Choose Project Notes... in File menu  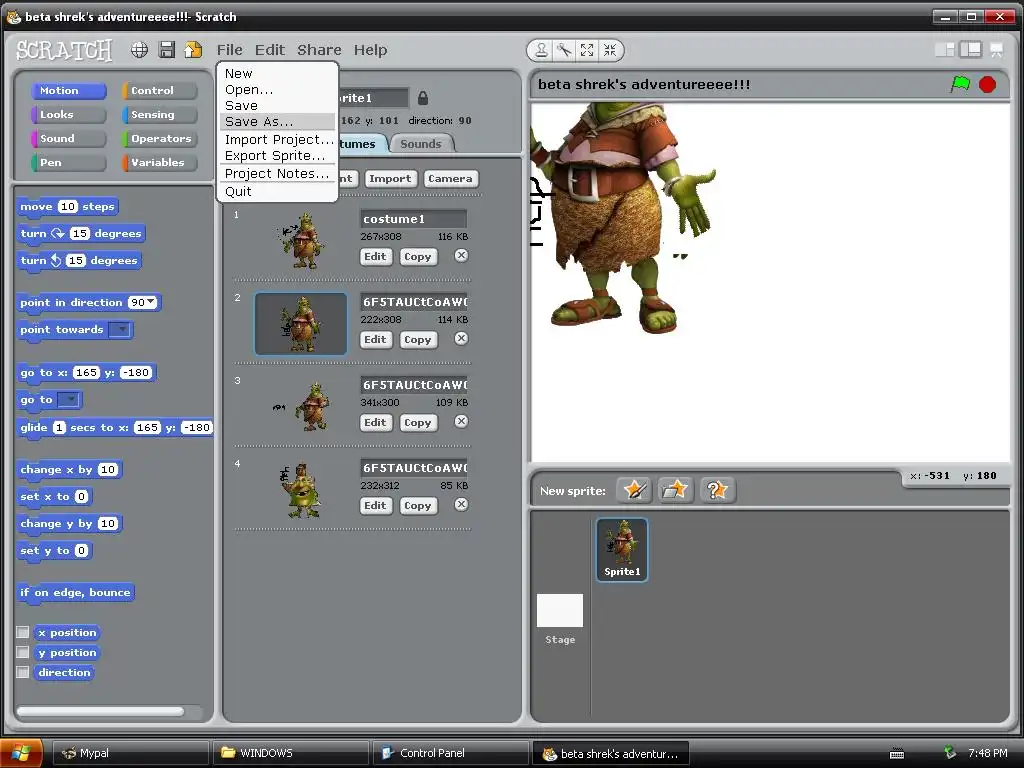click(278, 173)
